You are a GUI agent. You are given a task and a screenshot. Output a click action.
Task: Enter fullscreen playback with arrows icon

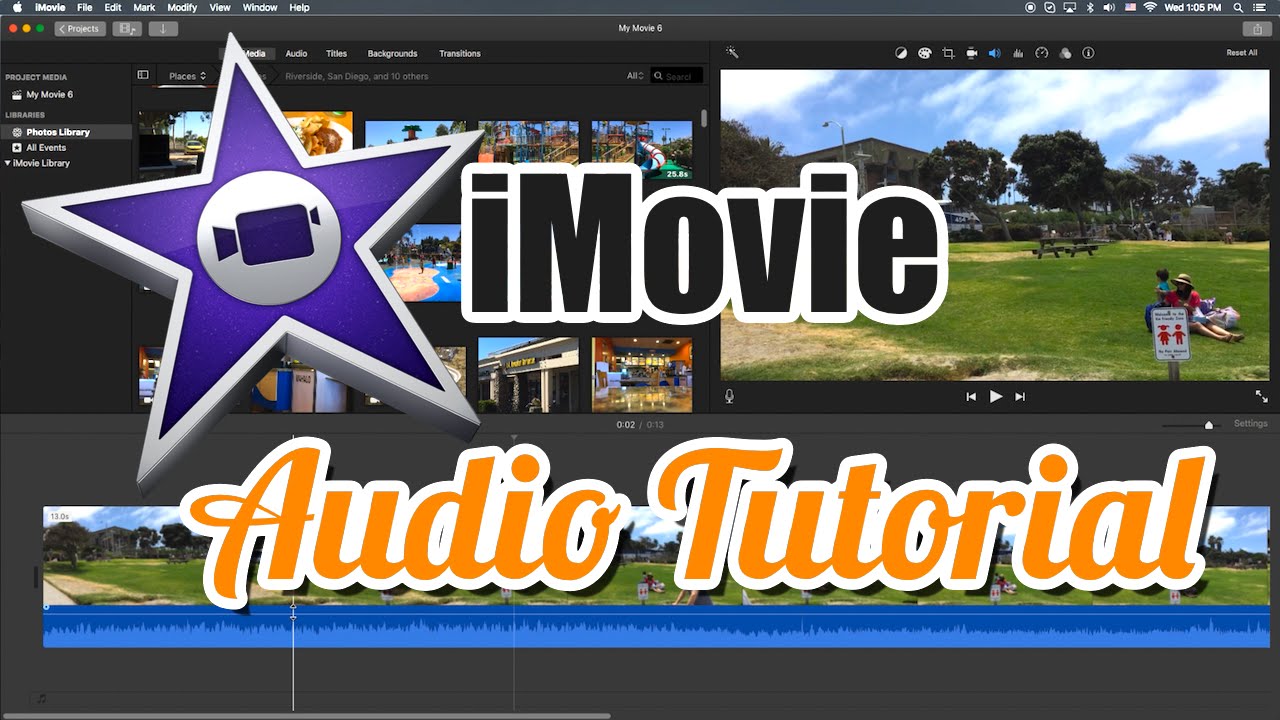pos(1261,396)
